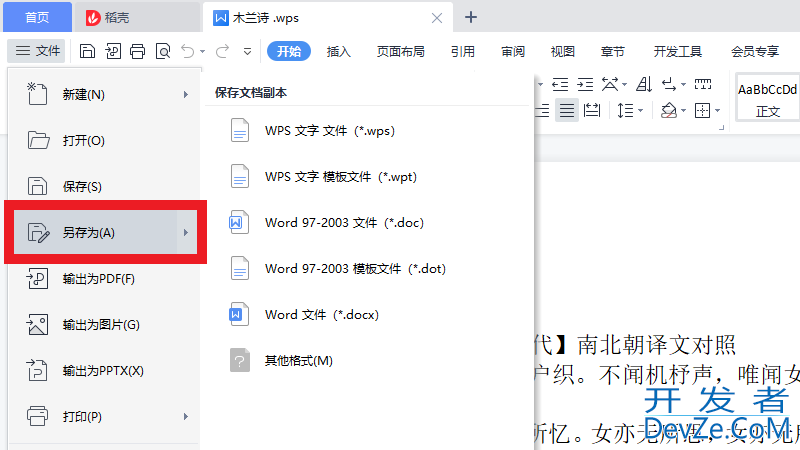
Task: Open the 审阅 ribbon tab
Action: pyautogui.click(x=513, y=52)
